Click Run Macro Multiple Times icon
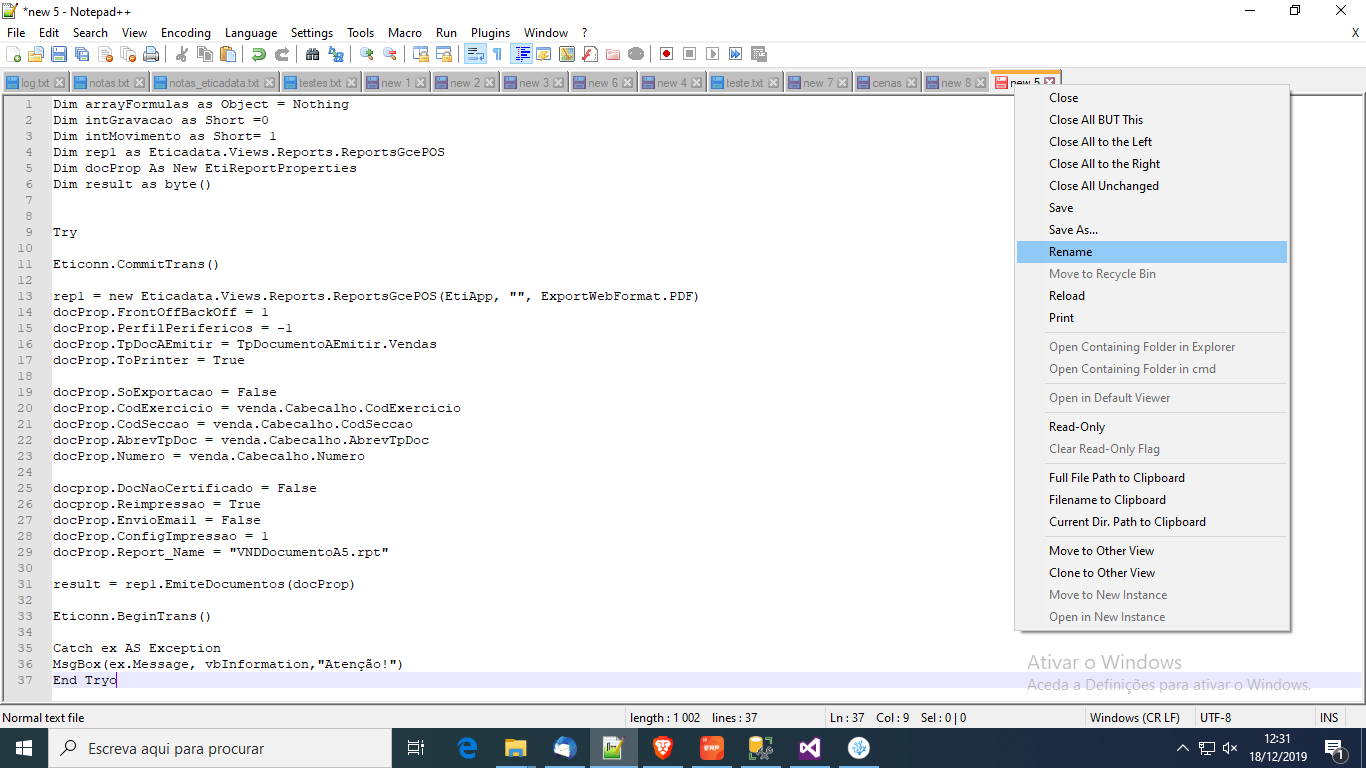 (736, 54)
